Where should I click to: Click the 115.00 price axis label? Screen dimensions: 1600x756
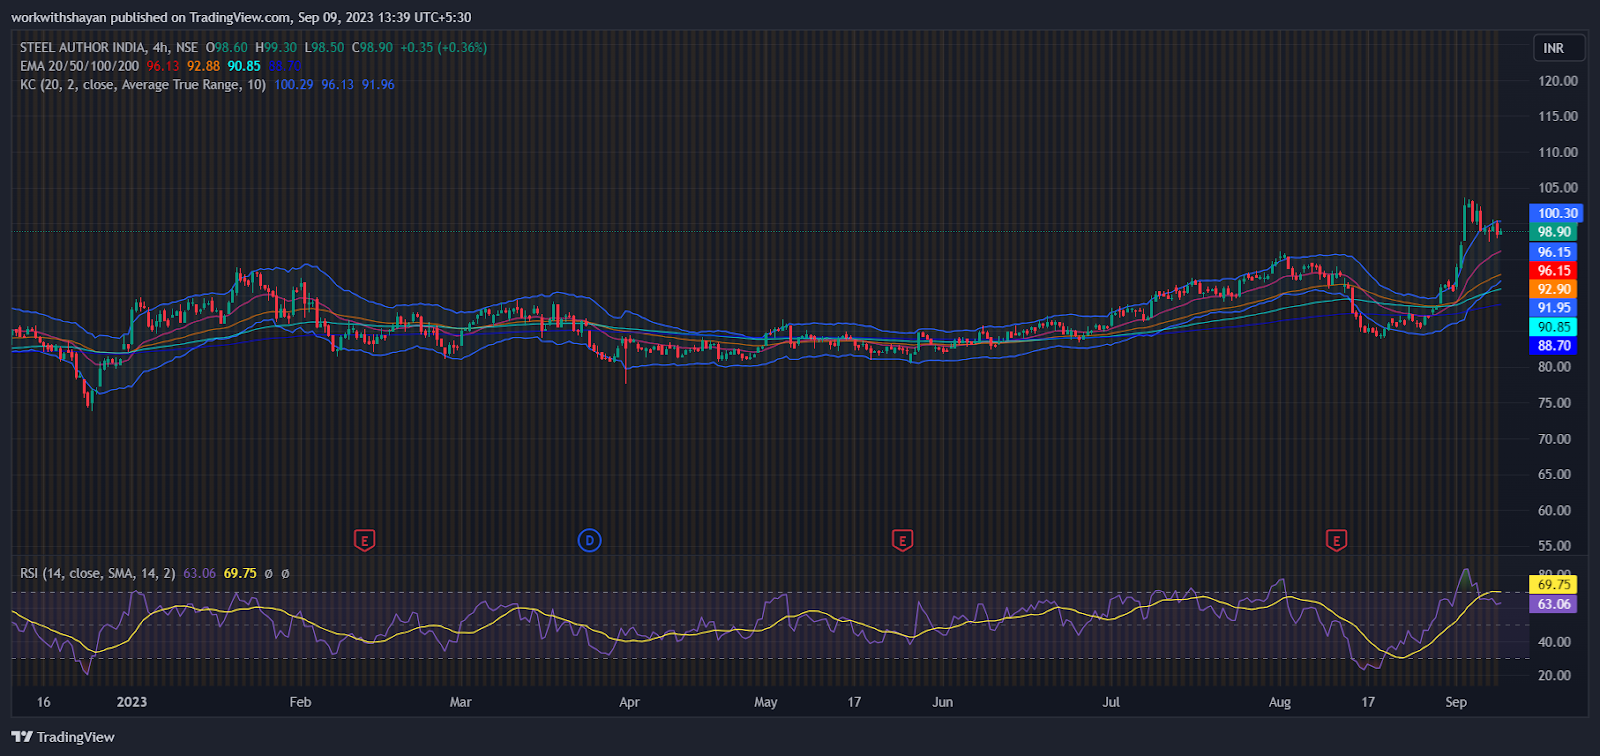click(1558, 116)
